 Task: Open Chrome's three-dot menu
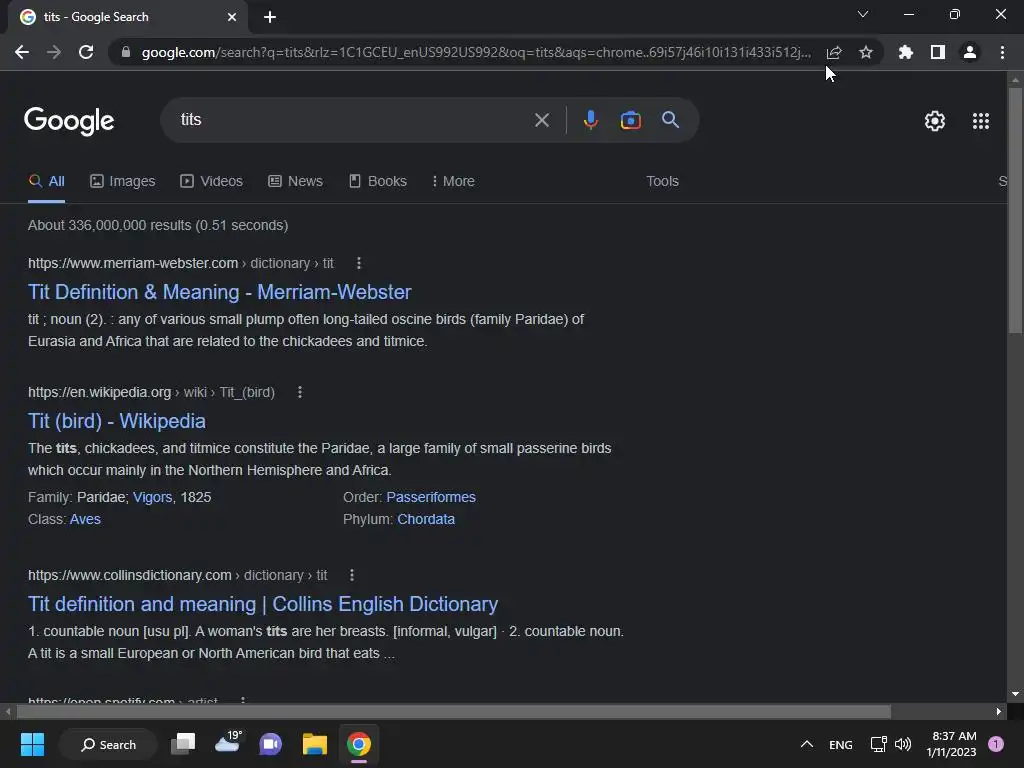click(1002, 52)
